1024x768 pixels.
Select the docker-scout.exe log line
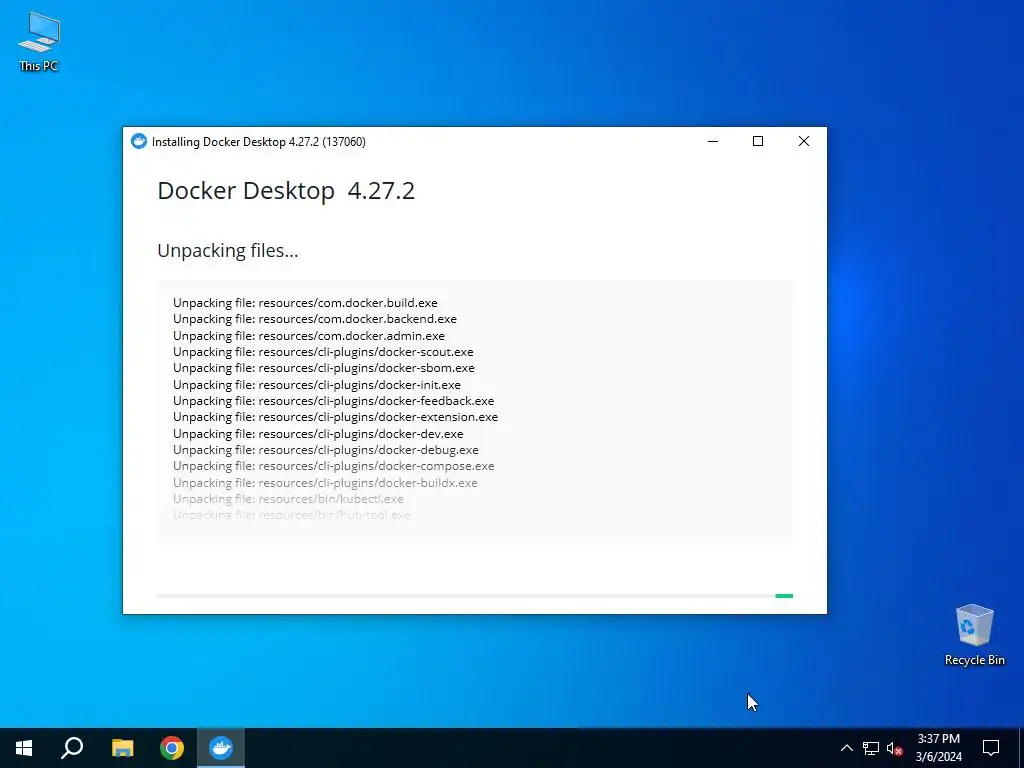(x=323, y=351)
